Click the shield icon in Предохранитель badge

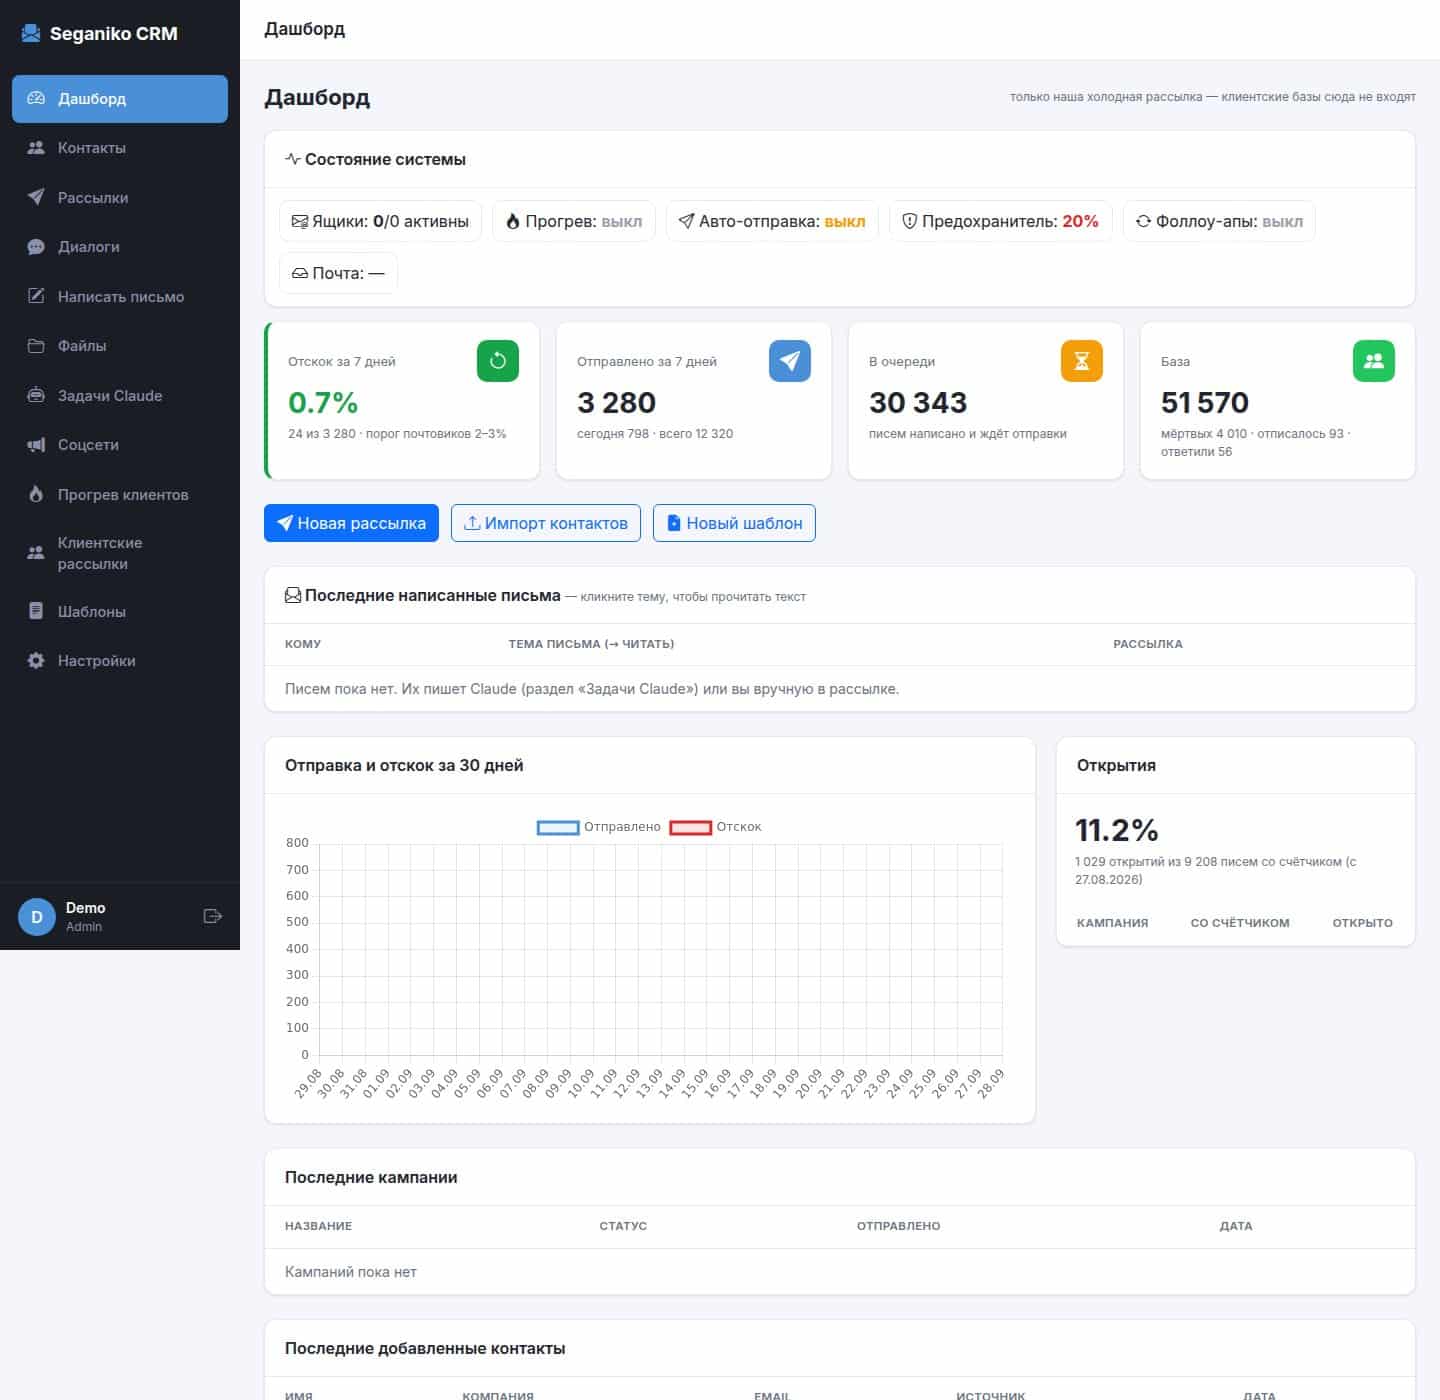910,221
